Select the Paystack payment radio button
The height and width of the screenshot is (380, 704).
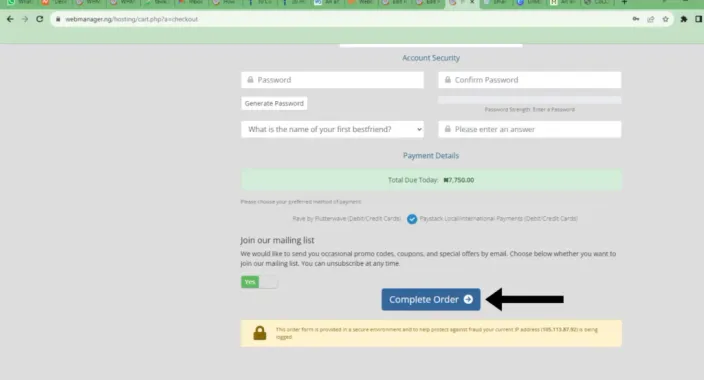point(412,219)
